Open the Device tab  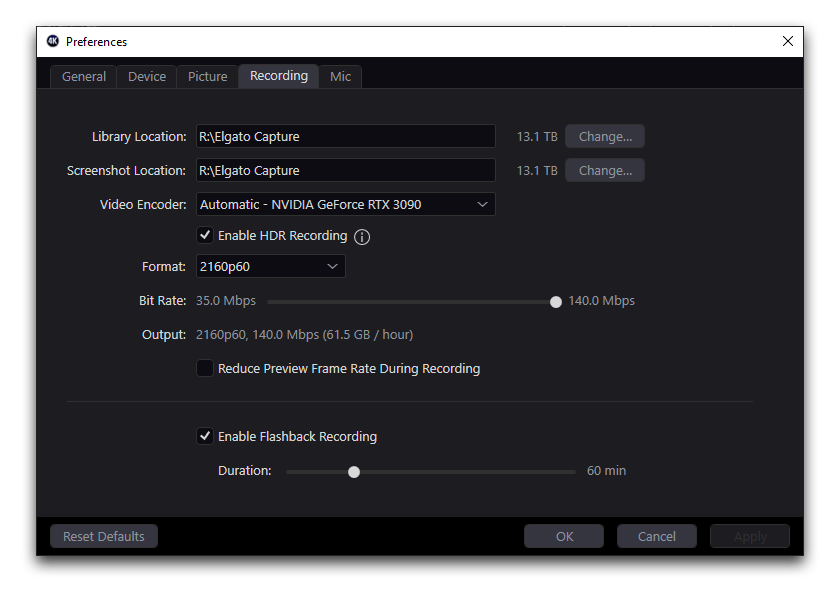click(147, 77)
